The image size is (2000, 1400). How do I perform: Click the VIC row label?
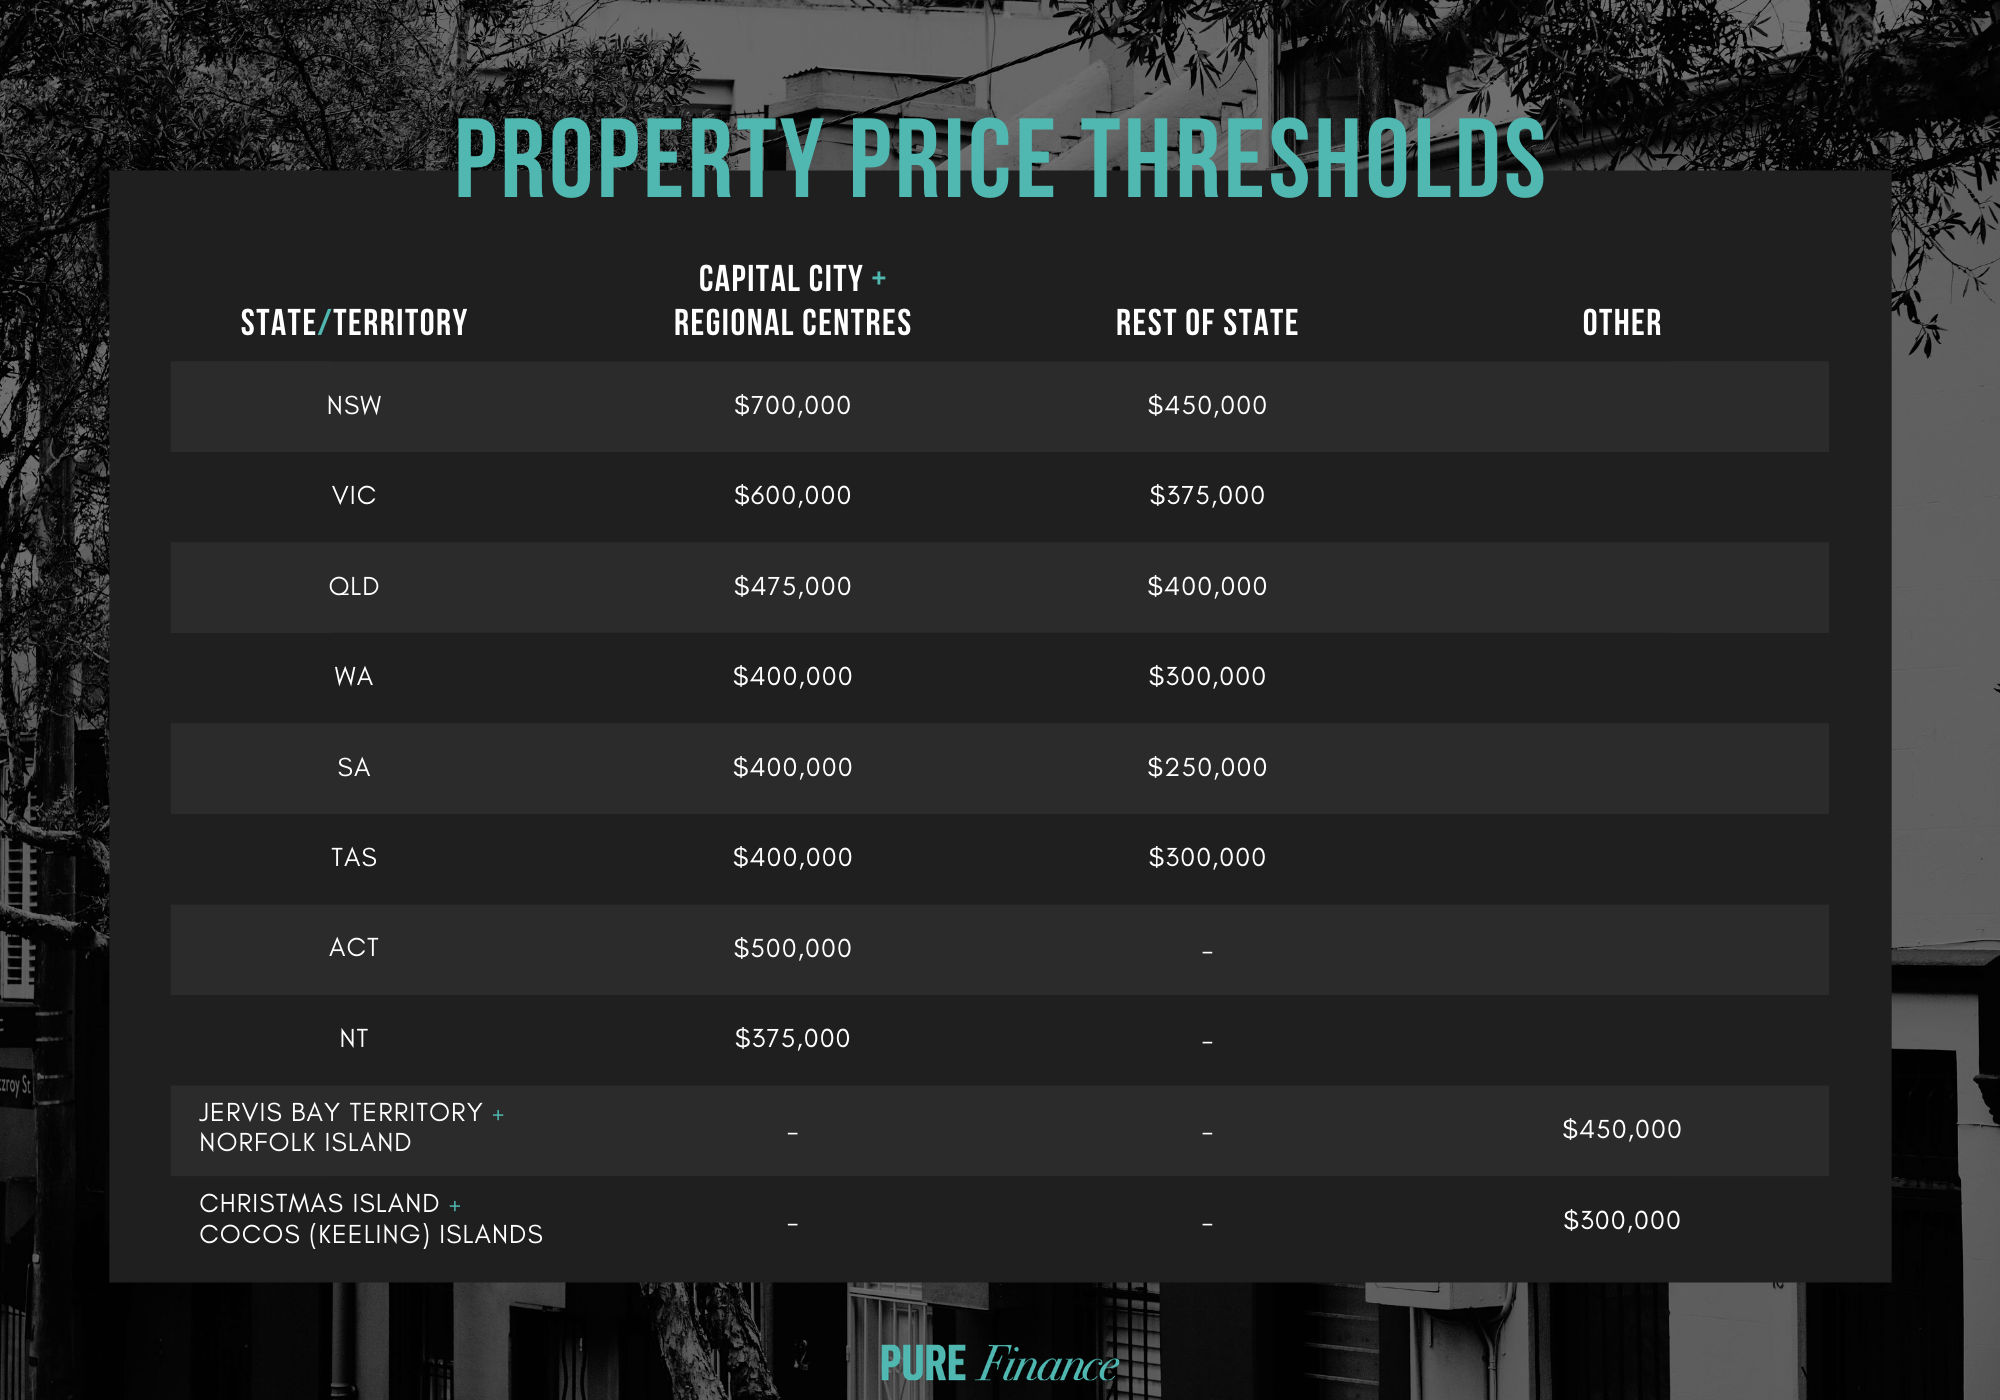click(354, 496)
